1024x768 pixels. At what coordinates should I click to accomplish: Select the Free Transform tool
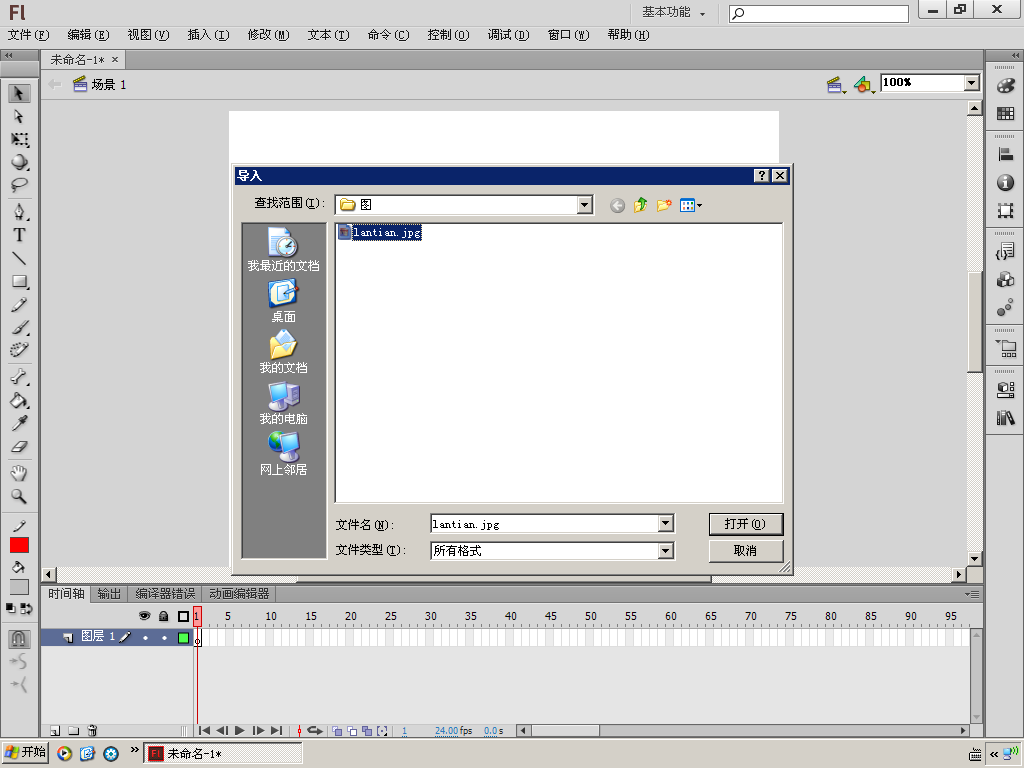tap(19, 140)
